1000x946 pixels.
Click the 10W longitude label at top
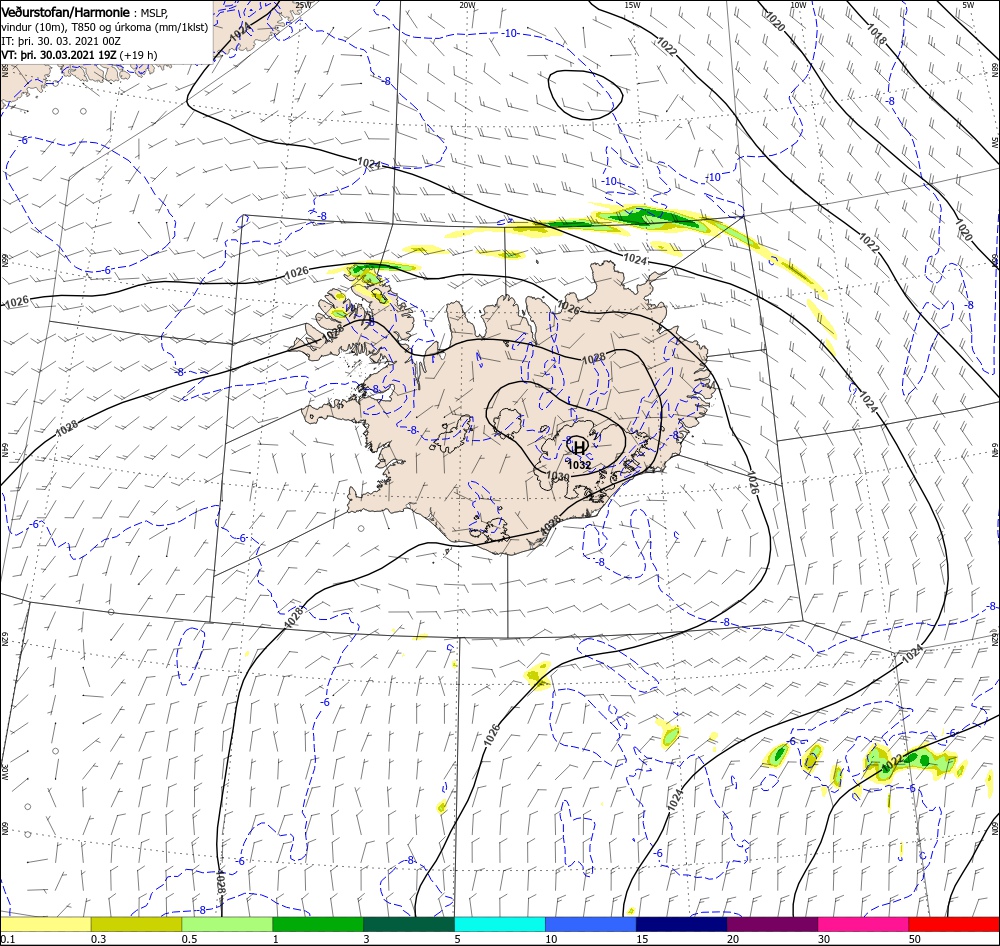(798, 5)
